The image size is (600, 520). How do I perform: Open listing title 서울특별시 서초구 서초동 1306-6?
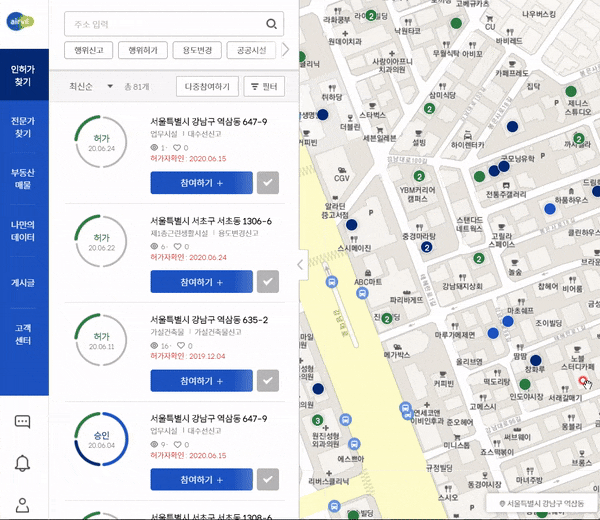pos(211,221)
